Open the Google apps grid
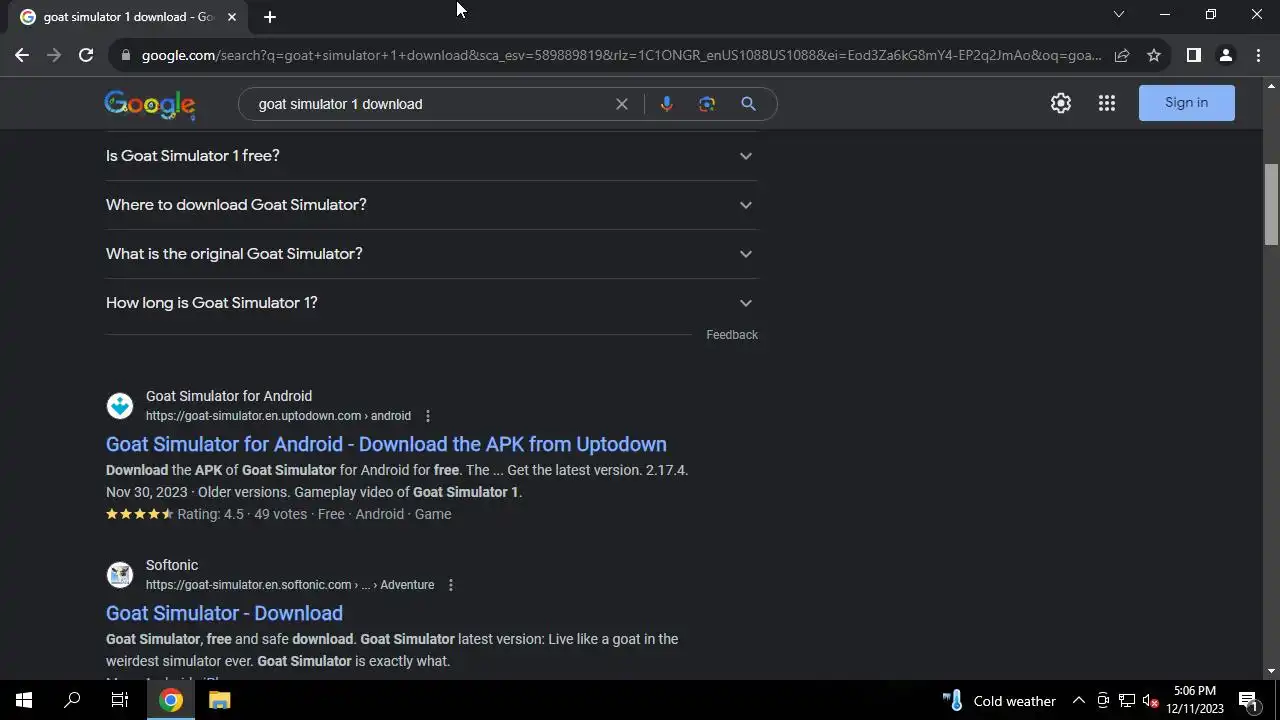The width and height of the screenshot is (1280, 720). [x=1107, y=103]
